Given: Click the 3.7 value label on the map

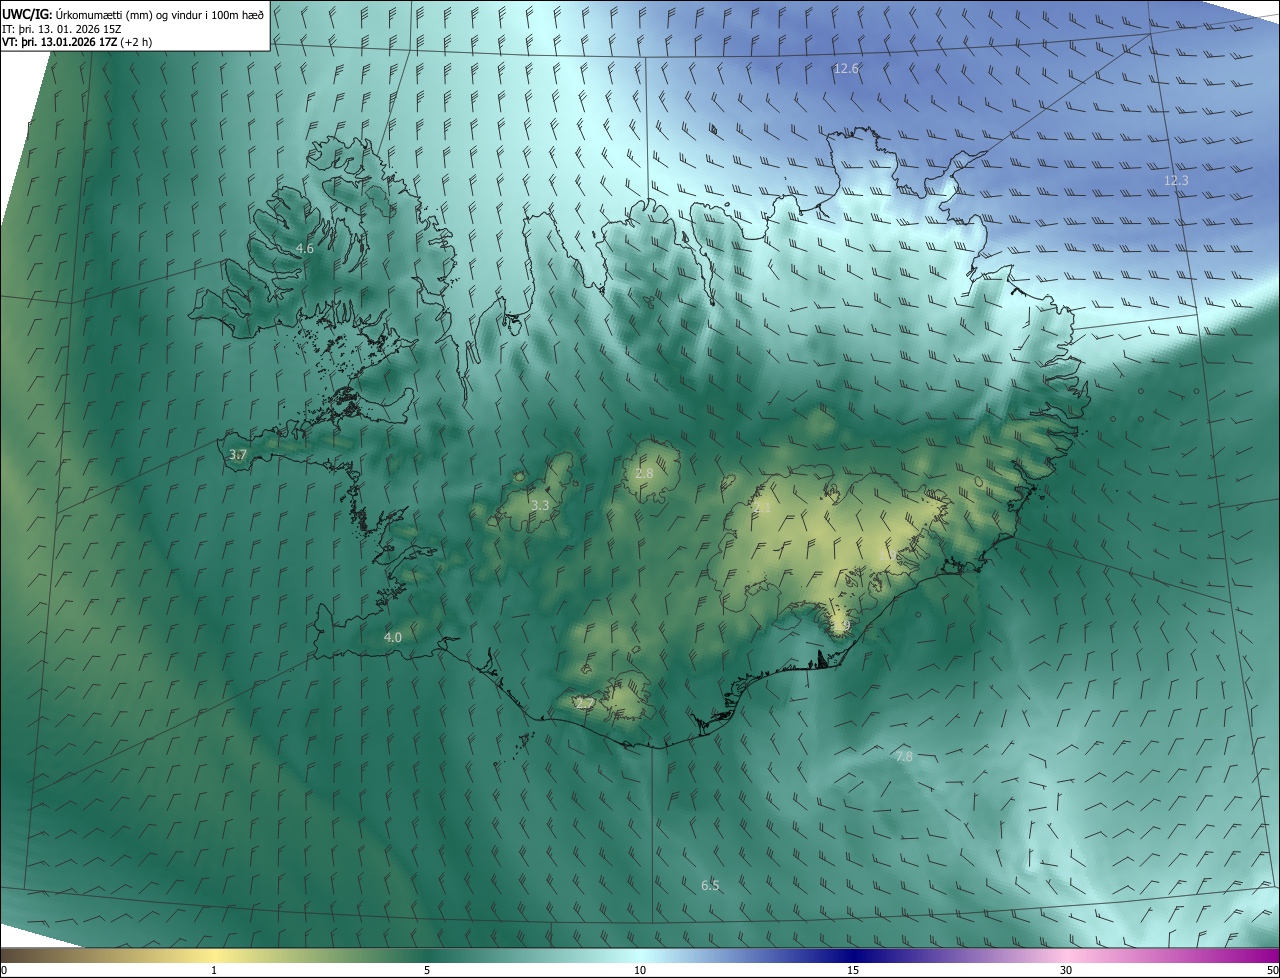Looking at the screenshot, I should (237, 455).
